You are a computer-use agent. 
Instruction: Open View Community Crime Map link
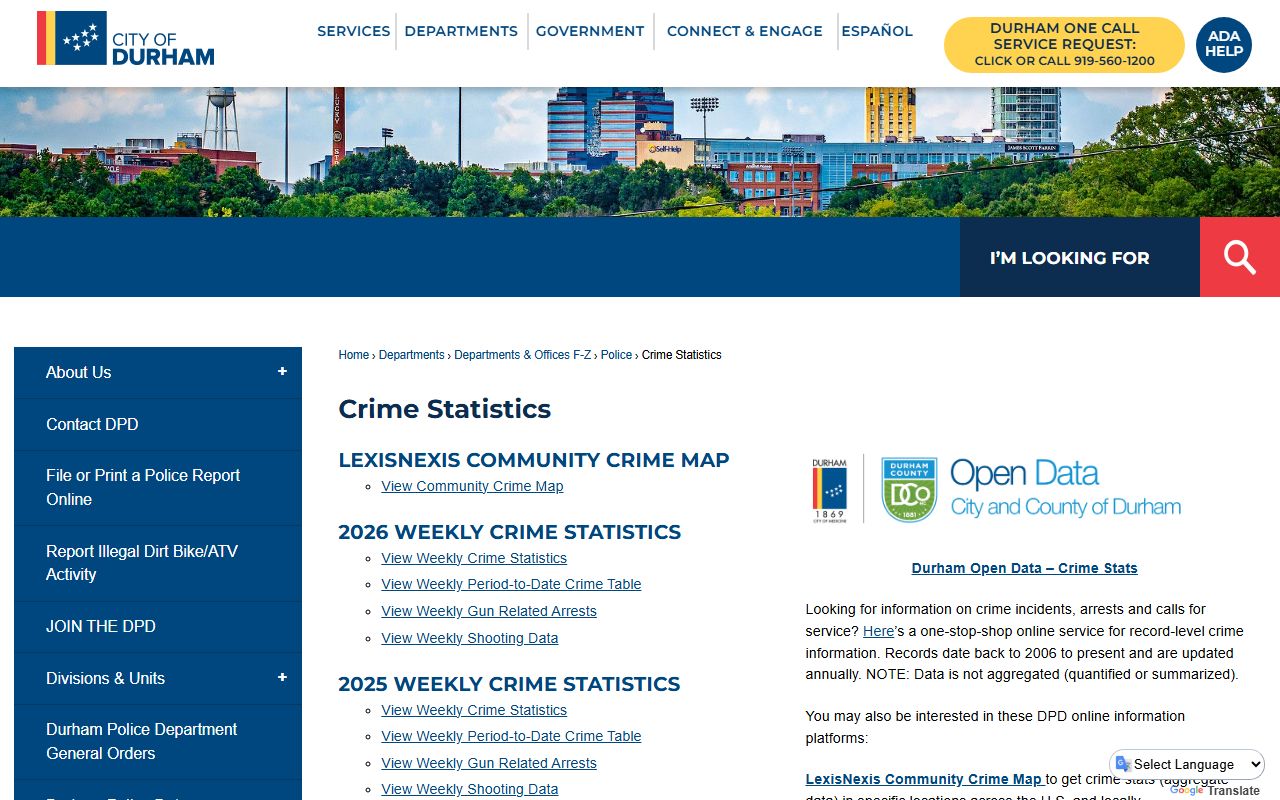coord(472,486)
